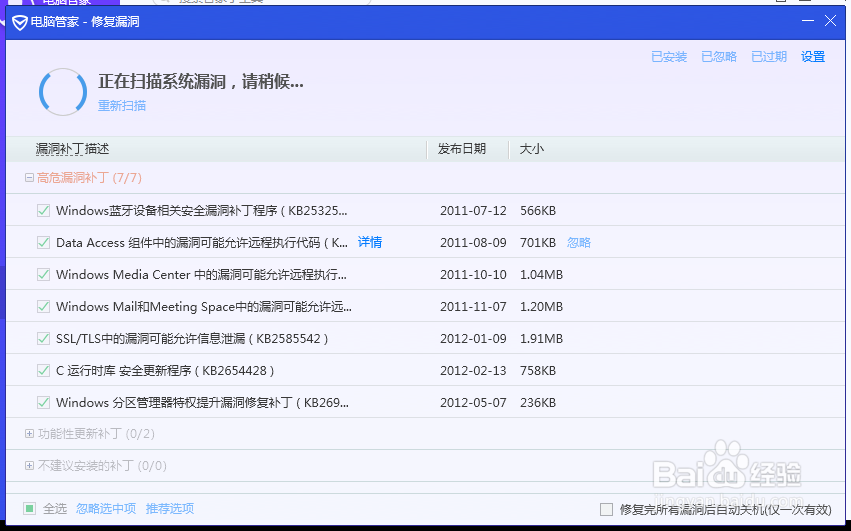Image resolution: width=851 pixels, height=531 pixels.
Task: Click the size value 1.04MB
Action: [541, 275]
